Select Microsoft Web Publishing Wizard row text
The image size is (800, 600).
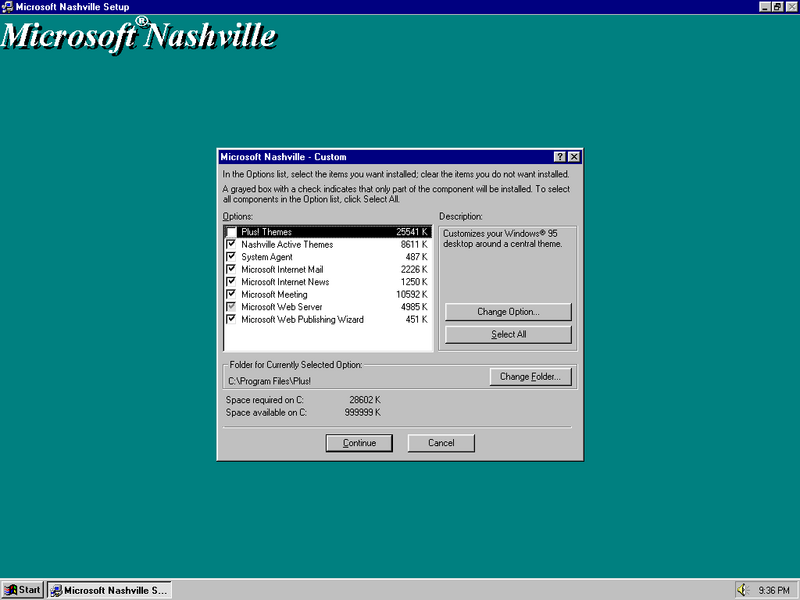(x=302, y=319)
